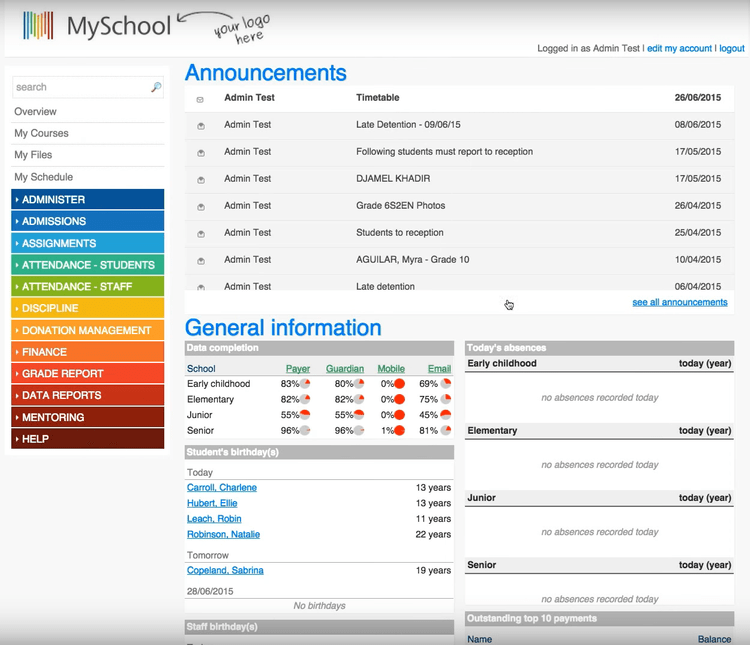Sort data completion by Payer column
This screenshot has height=645, width=750.
pyautogui.click(x=298, y=368)
